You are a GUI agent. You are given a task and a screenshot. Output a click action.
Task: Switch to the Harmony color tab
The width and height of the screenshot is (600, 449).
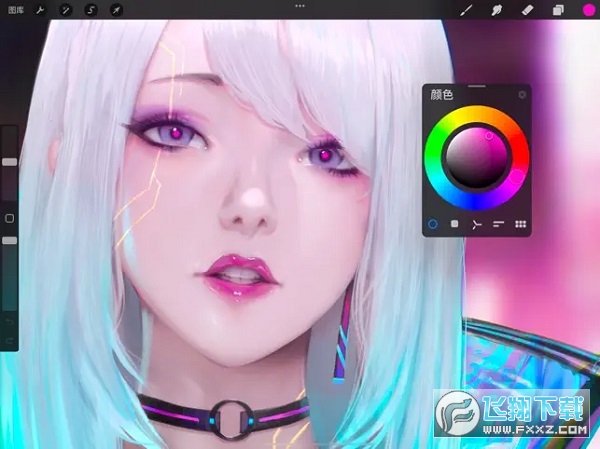click(x=477, y=224)
